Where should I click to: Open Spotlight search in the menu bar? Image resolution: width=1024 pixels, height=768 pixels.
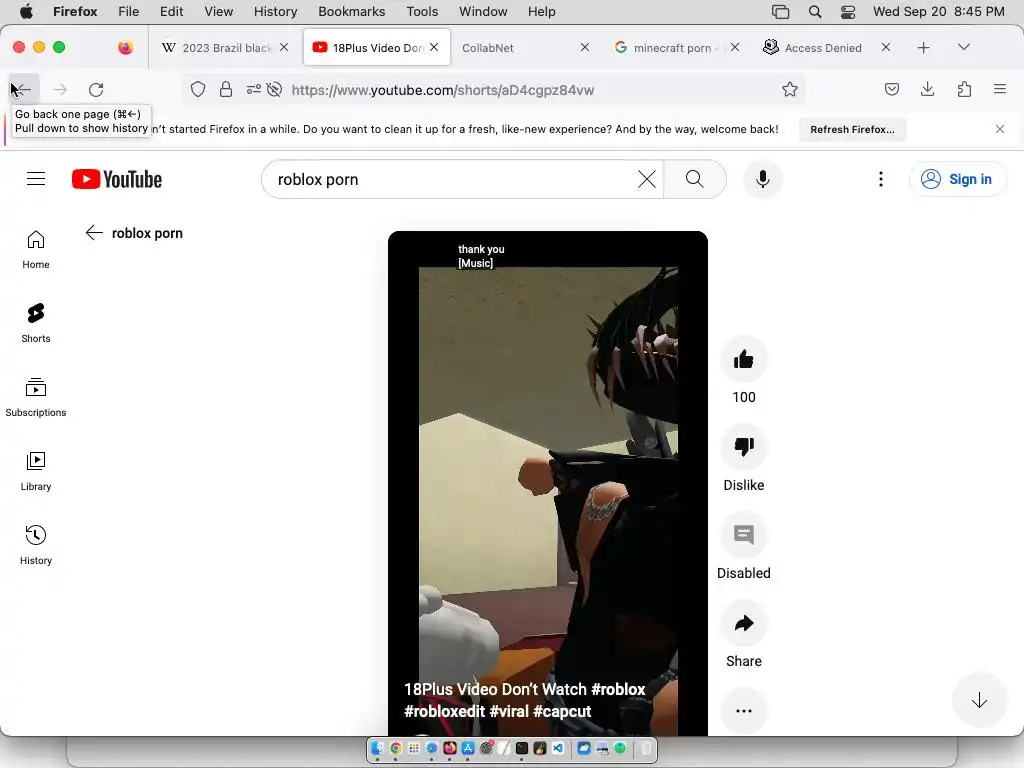coord(814,11)
